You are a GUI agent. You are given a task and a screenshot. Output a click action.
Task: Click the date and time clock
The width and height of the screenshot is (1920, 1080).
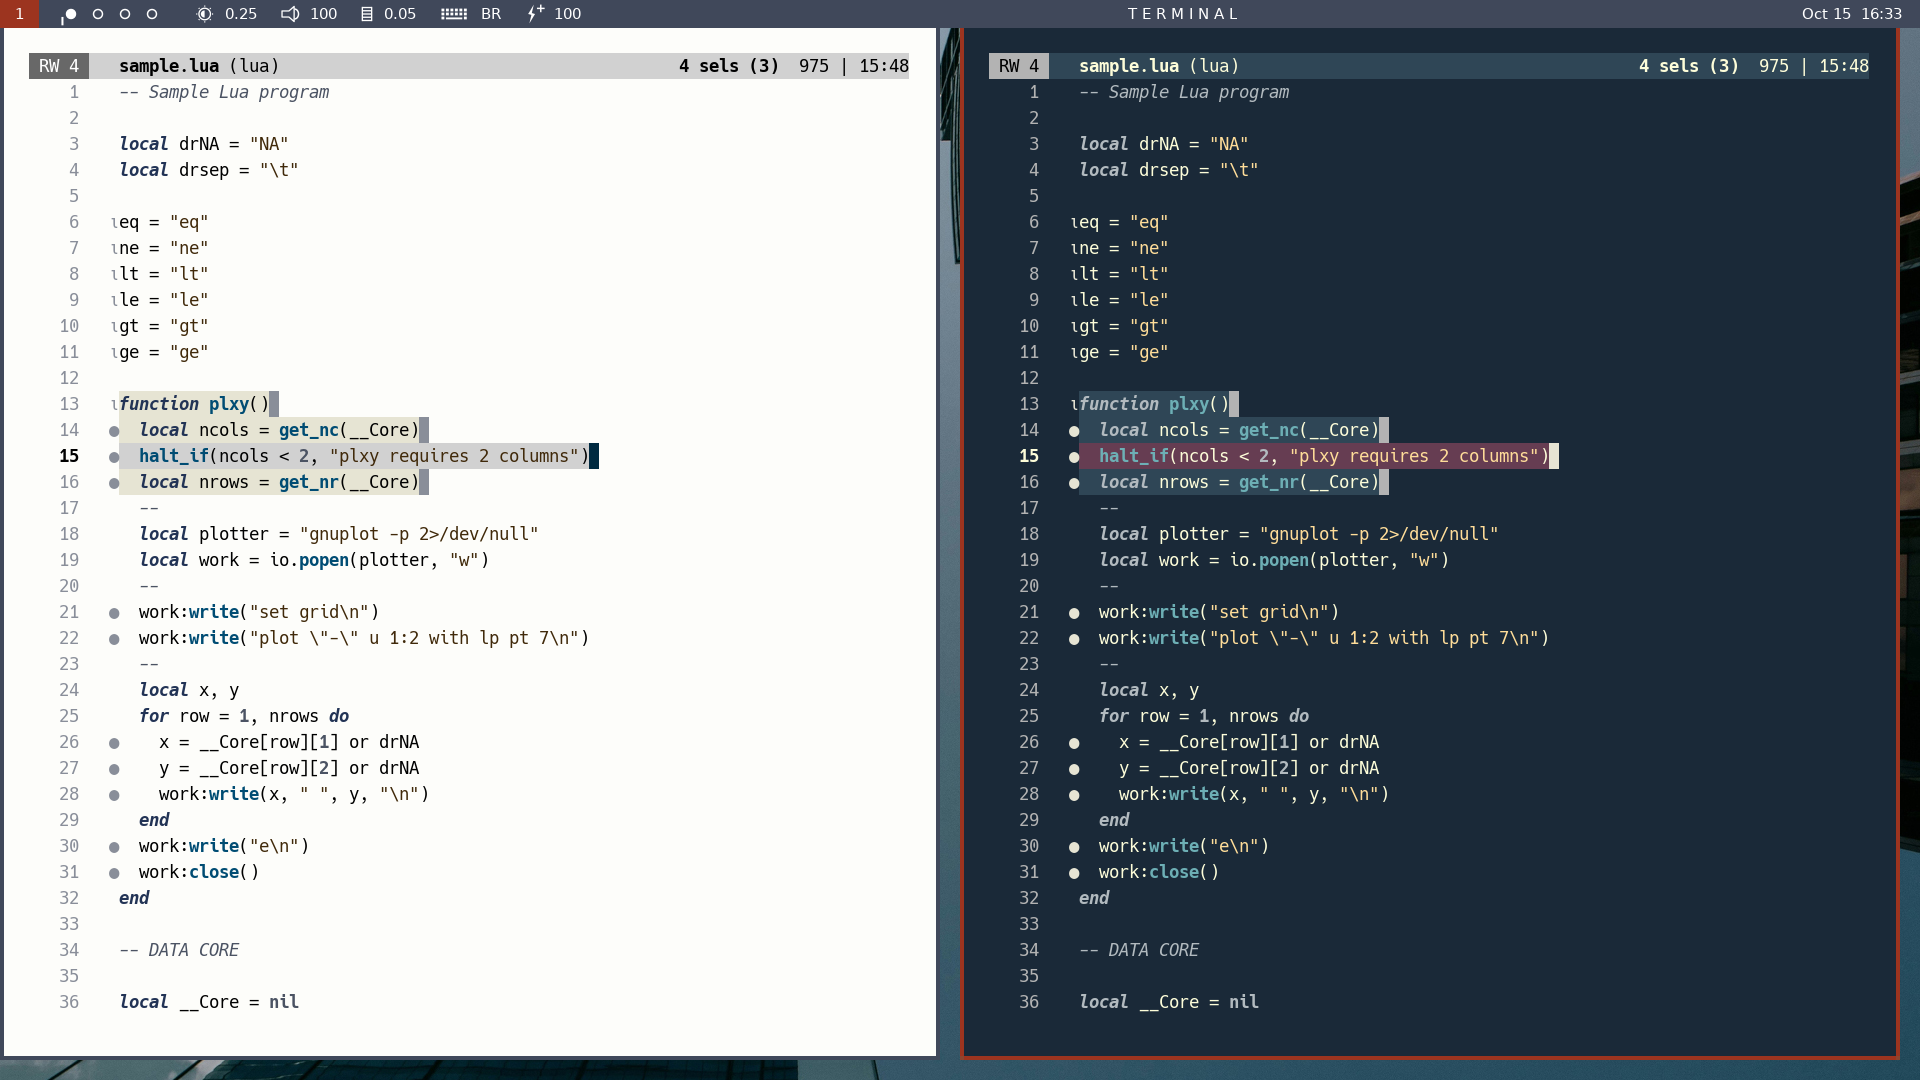(x=1851, y=14)
